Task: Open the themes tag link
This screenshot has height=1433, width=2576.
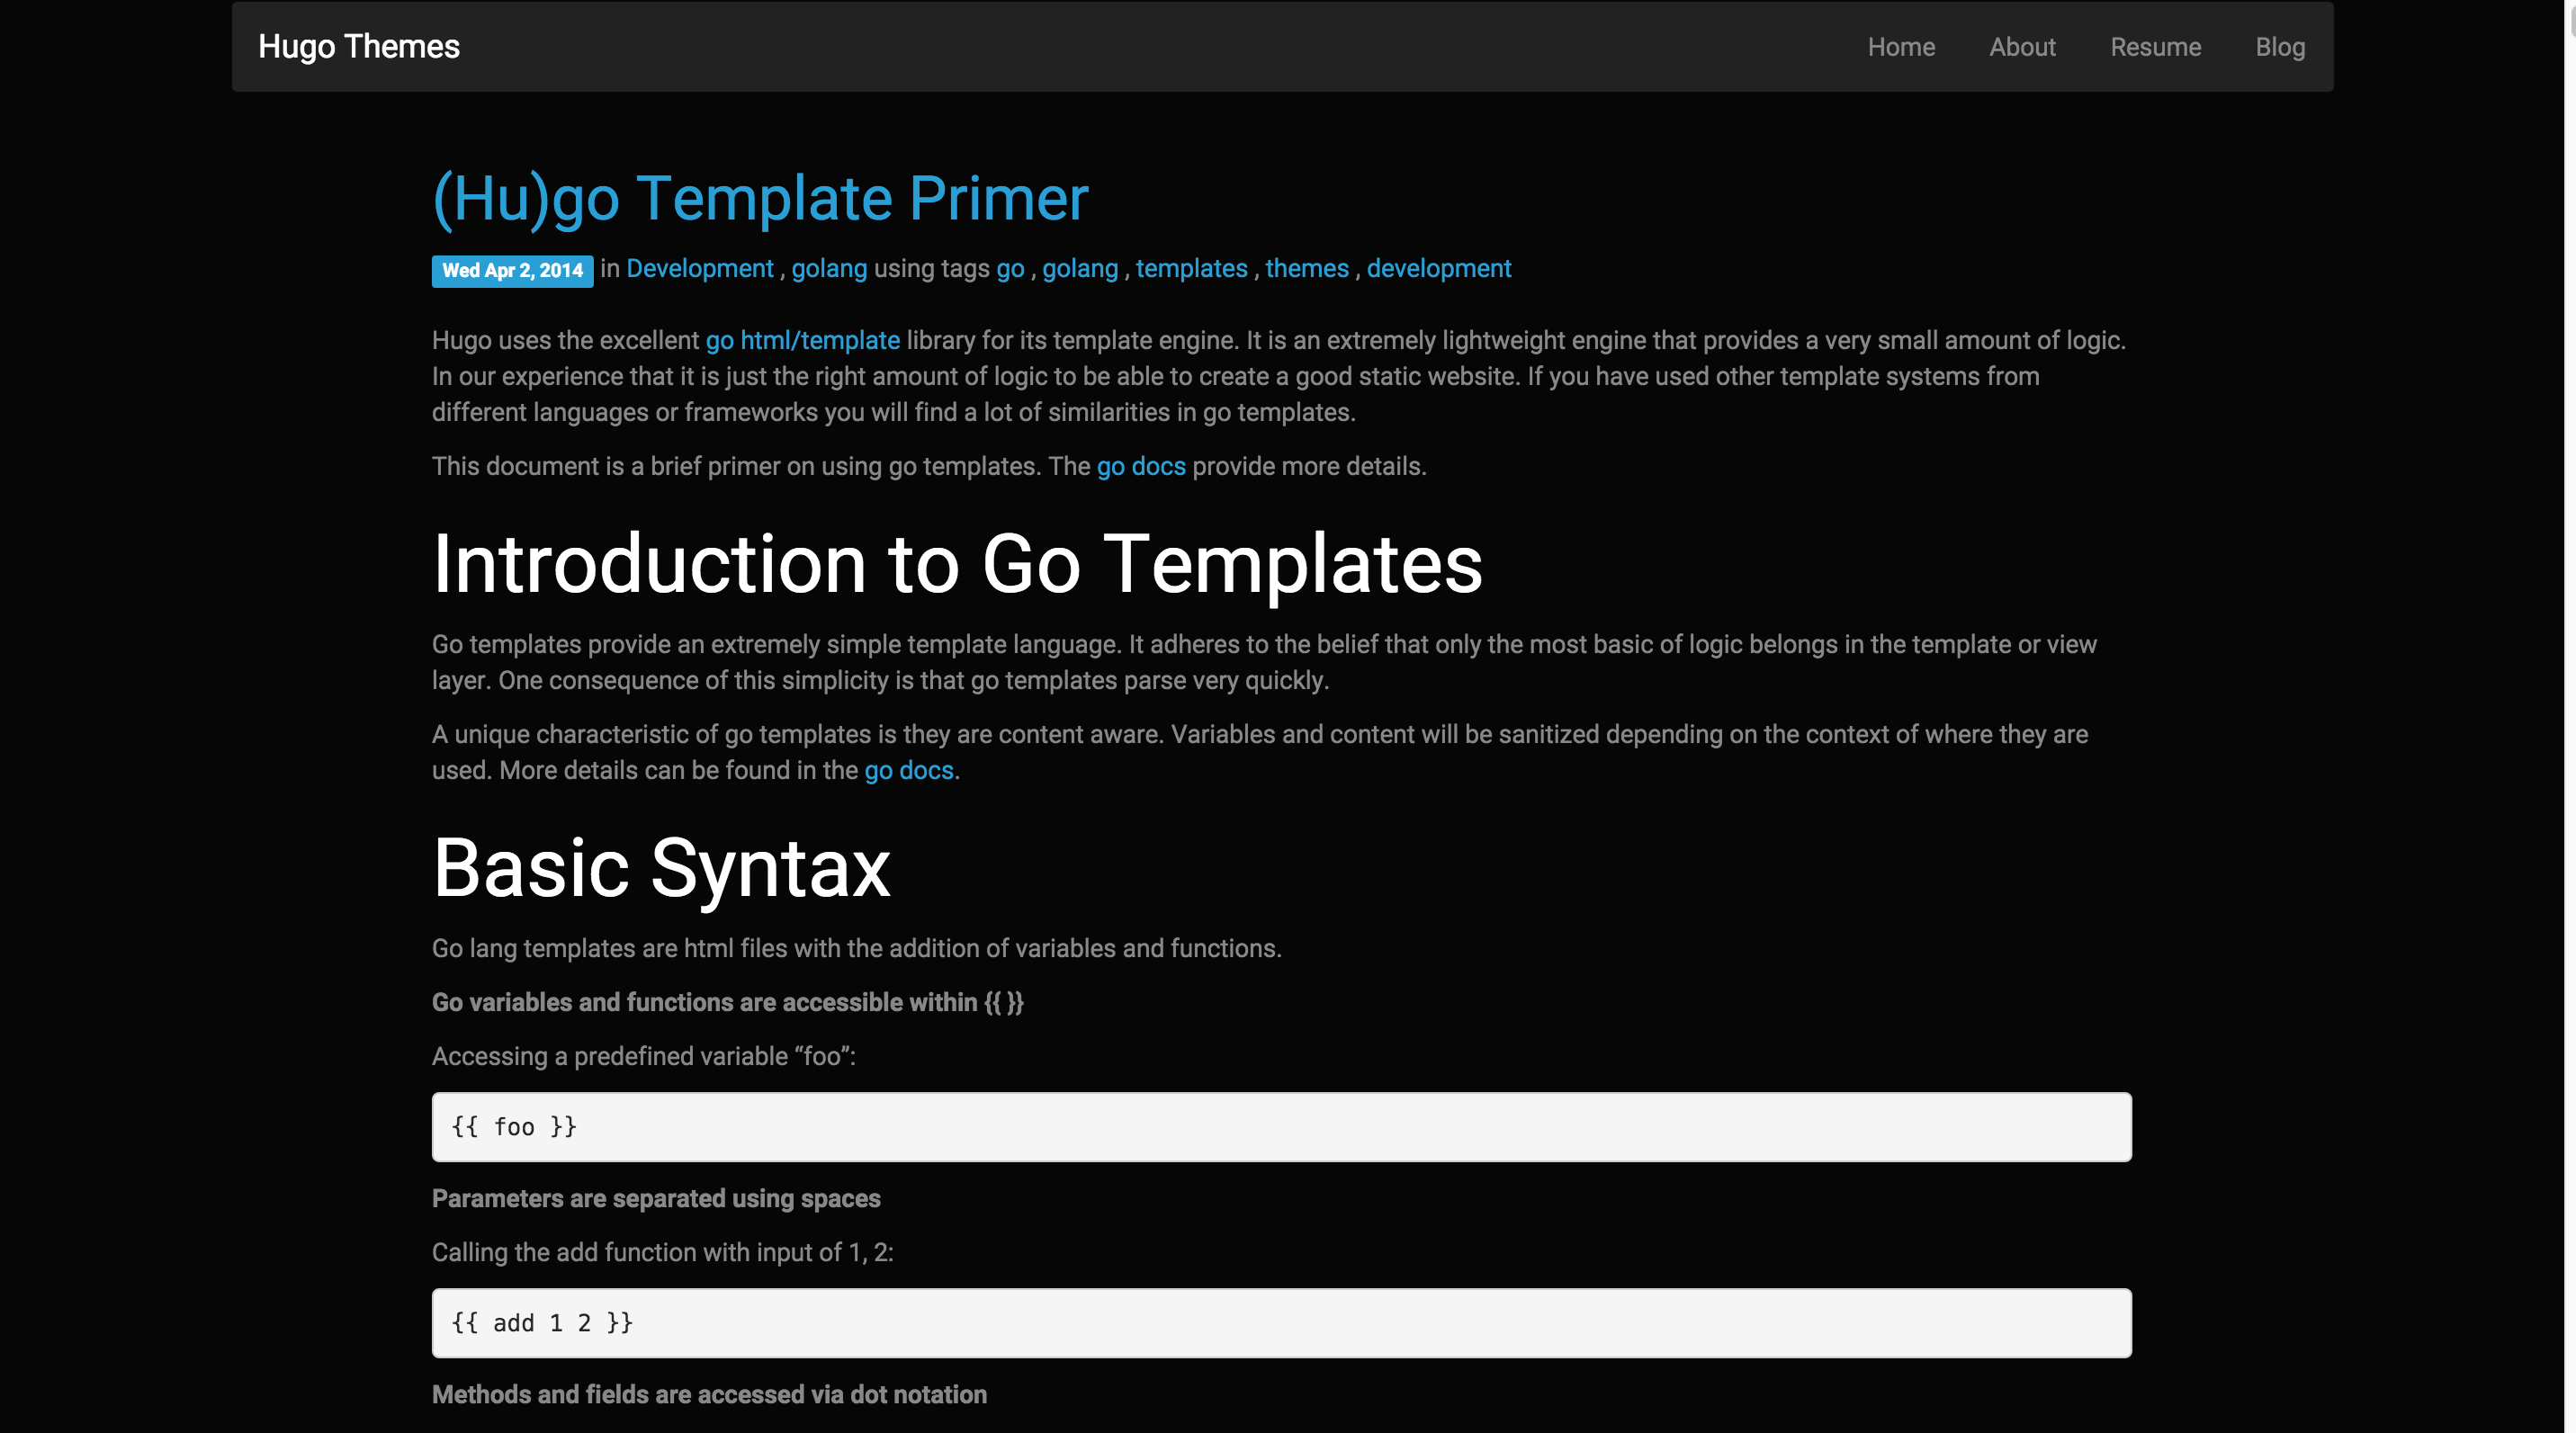Action: (1306, 269)
